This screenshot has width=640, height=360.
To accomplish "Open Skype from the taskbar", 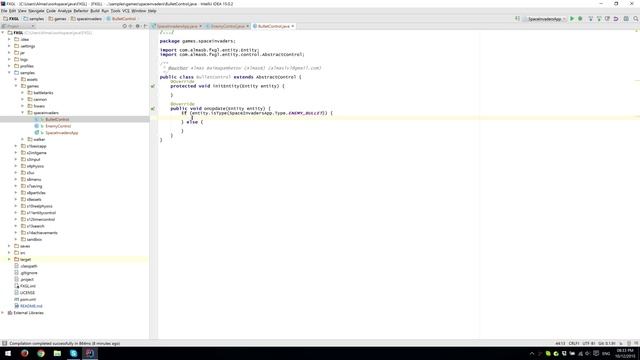I will (73, 353).
